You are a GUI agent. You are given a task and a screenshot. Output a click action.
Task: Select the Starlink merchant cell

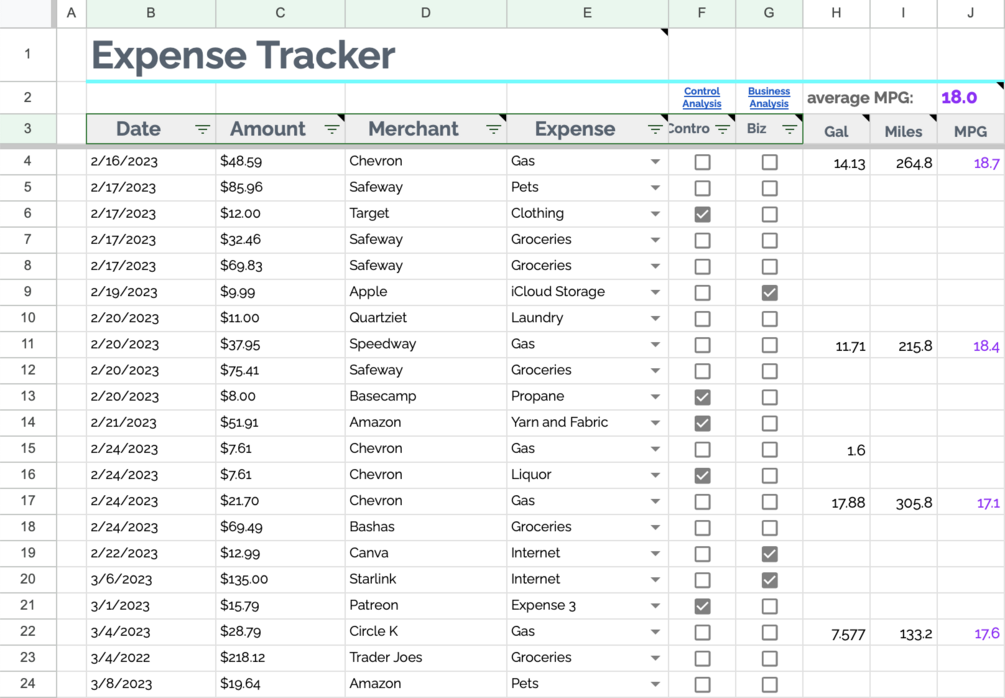click(x=426, y=579)
